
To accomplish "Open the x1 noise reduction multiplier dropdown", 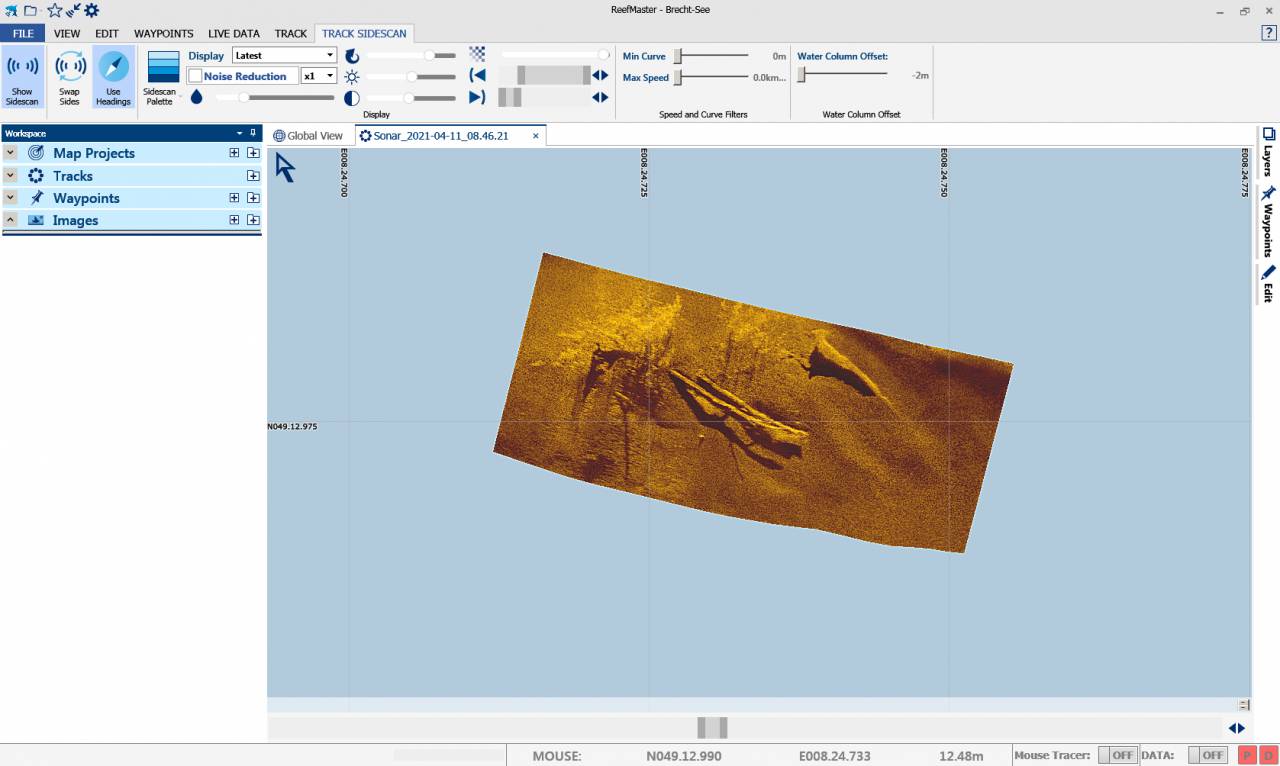I will (319, 76).
